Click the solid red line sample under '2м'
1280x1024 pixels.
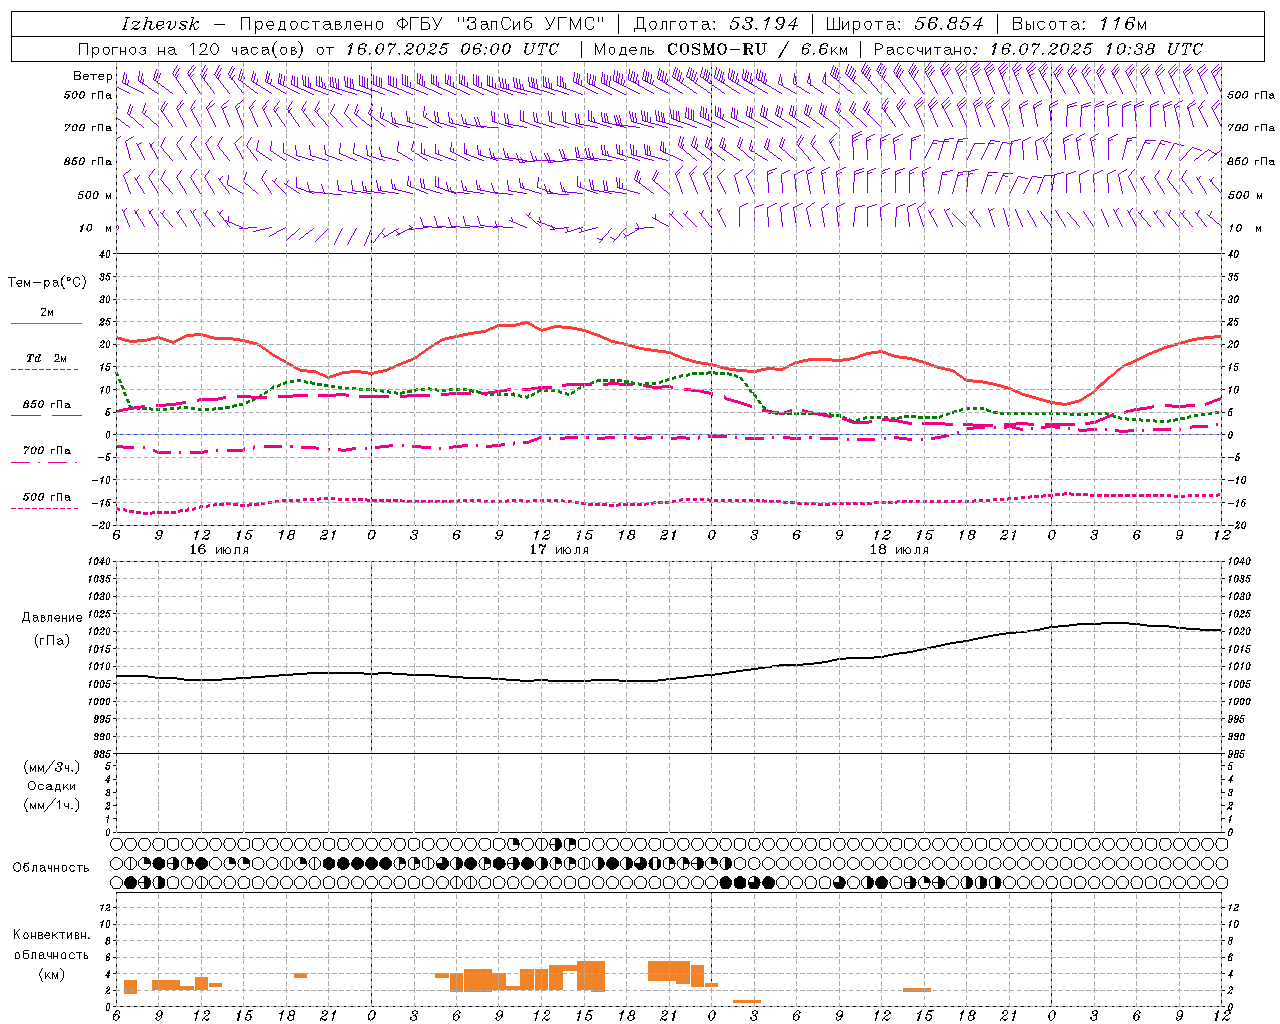click(x=46, y=324)
